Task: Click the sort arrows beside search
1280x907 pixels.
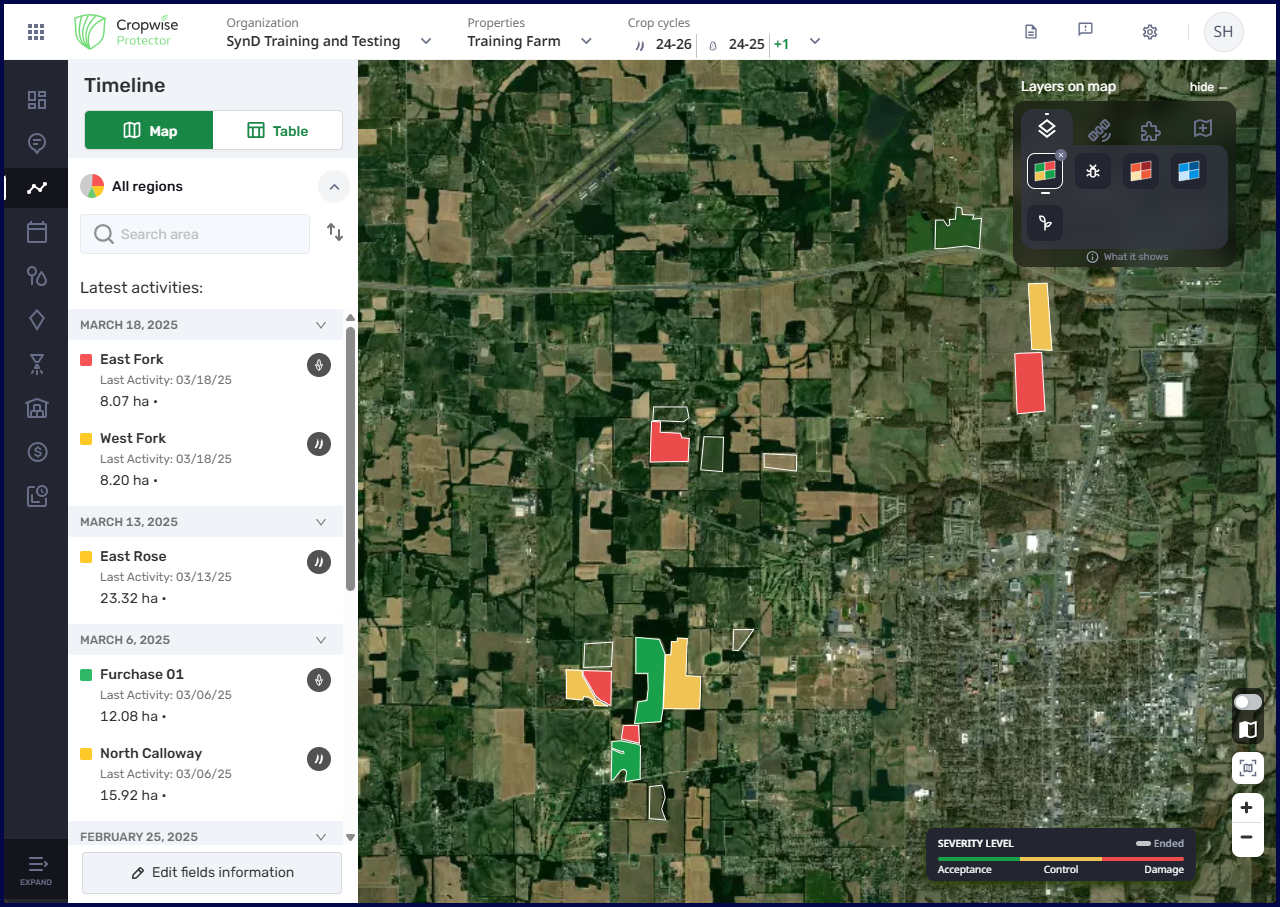Action: [335, 233]
